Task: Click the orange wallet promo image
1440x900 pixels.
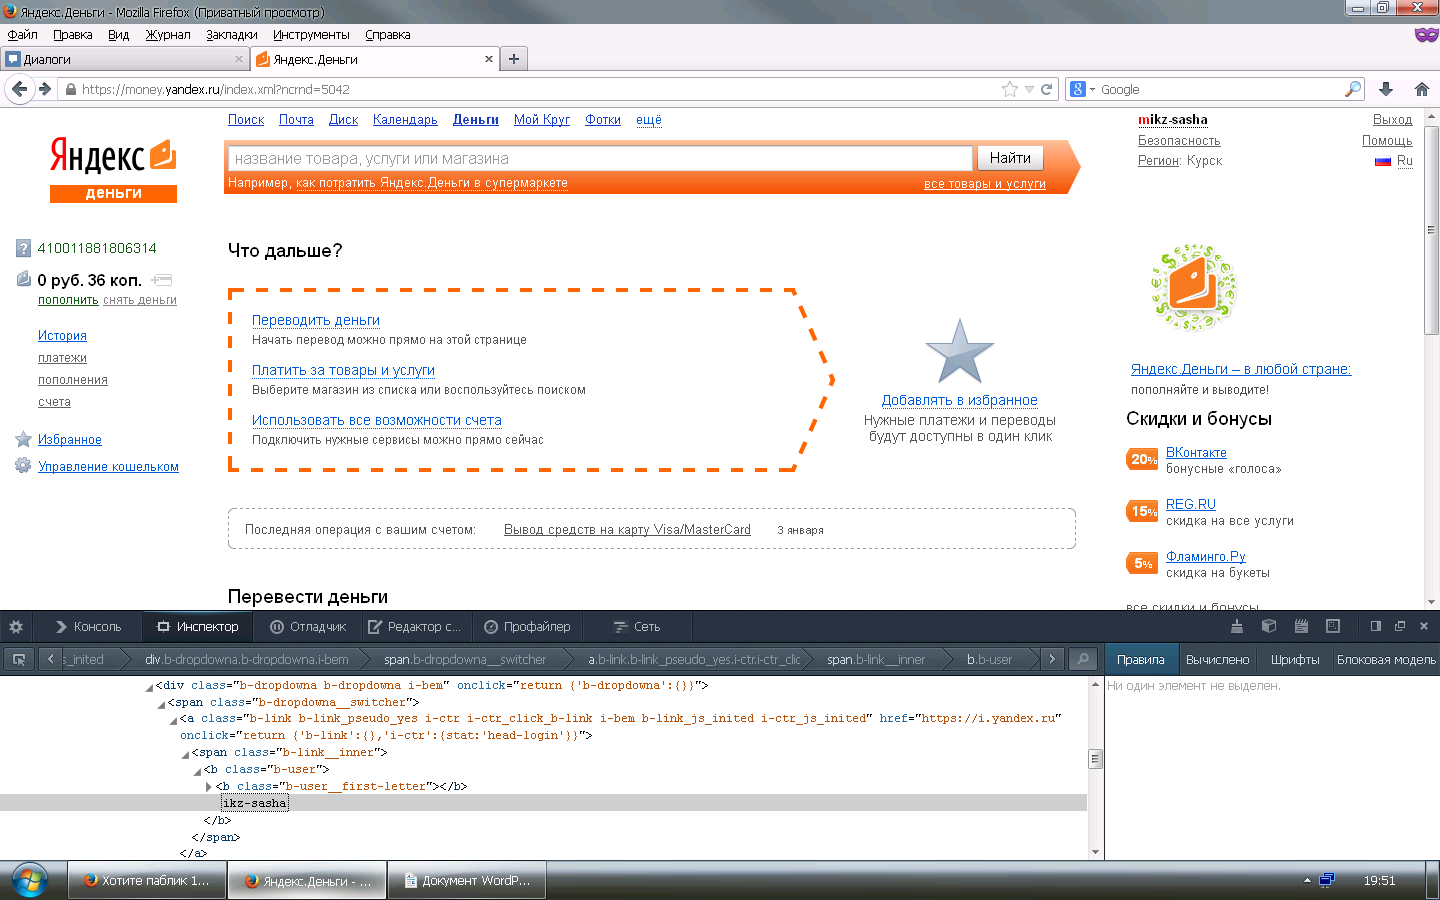Action: pos(1194,287)
